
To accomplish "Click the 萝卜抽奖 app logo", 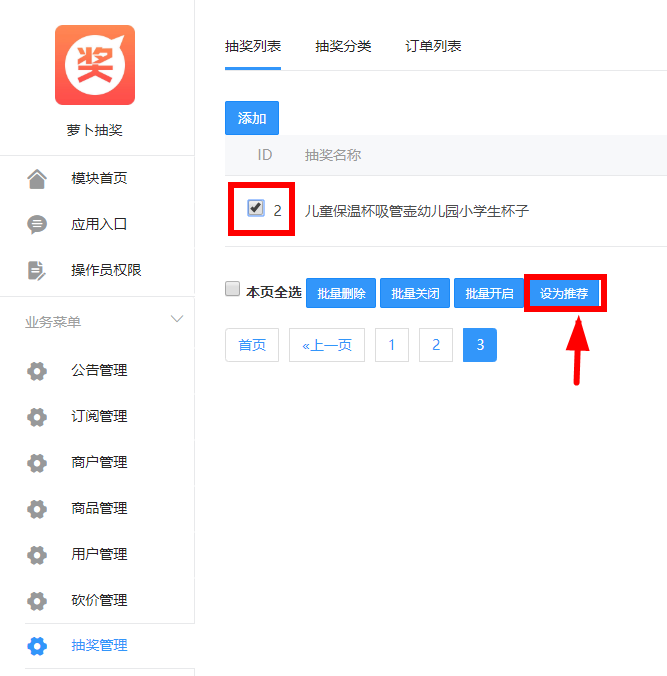I will [x=95, y=65].
